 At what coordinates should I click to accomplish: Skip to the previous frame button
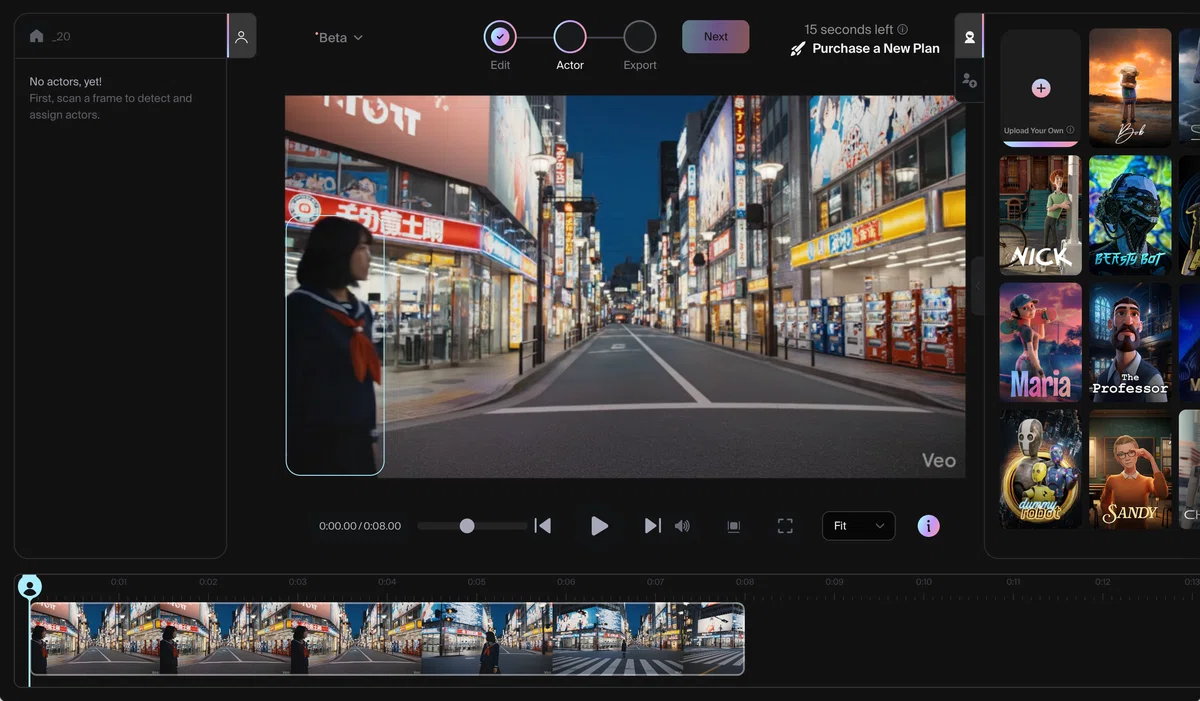pyautogui.click(x=543, y=526)
